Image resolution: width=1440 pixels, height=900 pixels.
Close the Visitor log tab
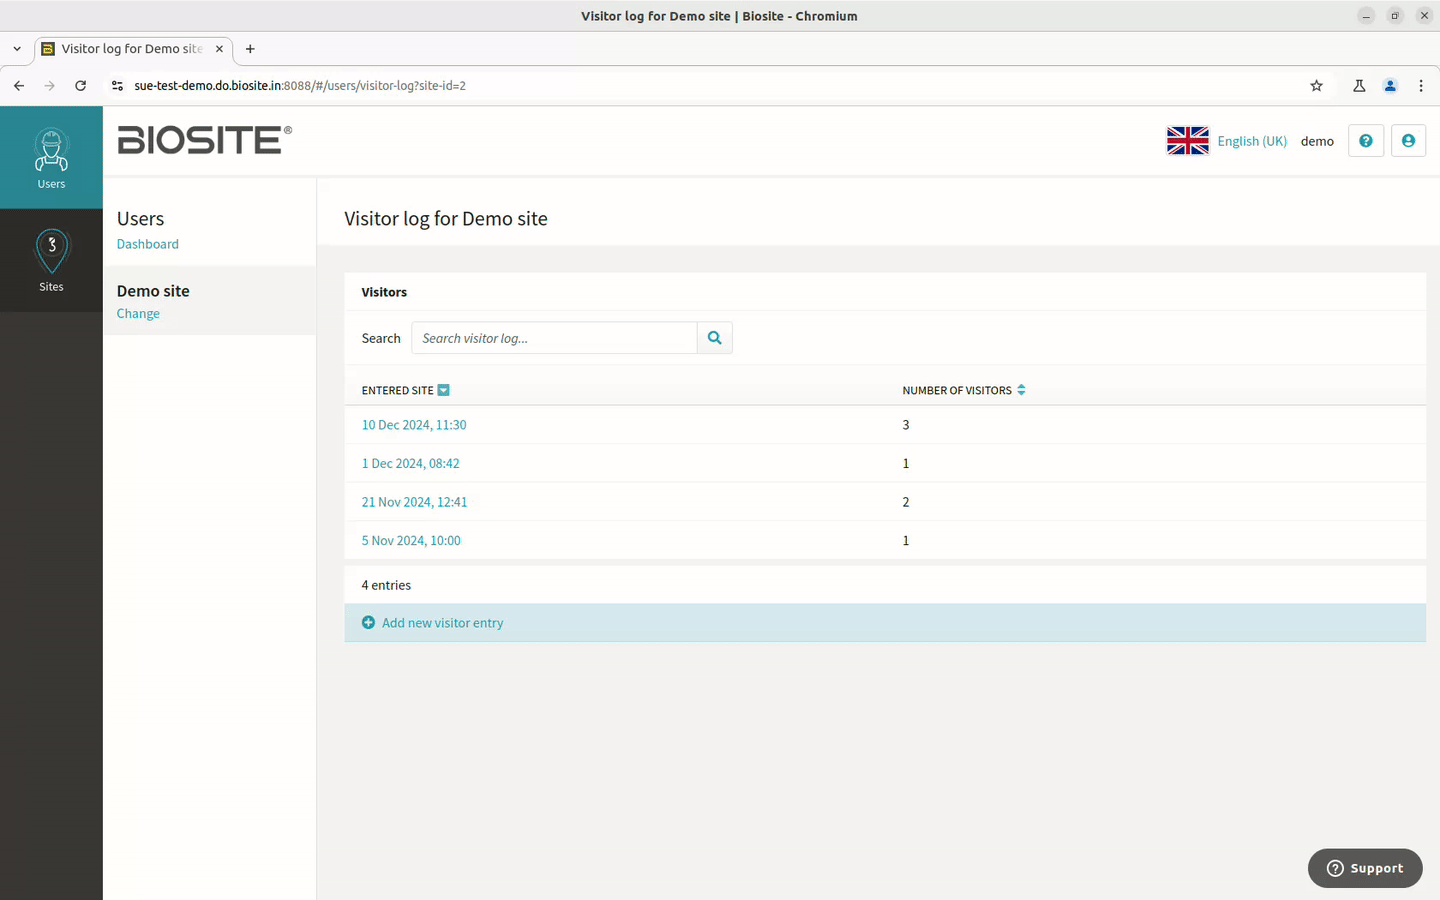[219, 49]
